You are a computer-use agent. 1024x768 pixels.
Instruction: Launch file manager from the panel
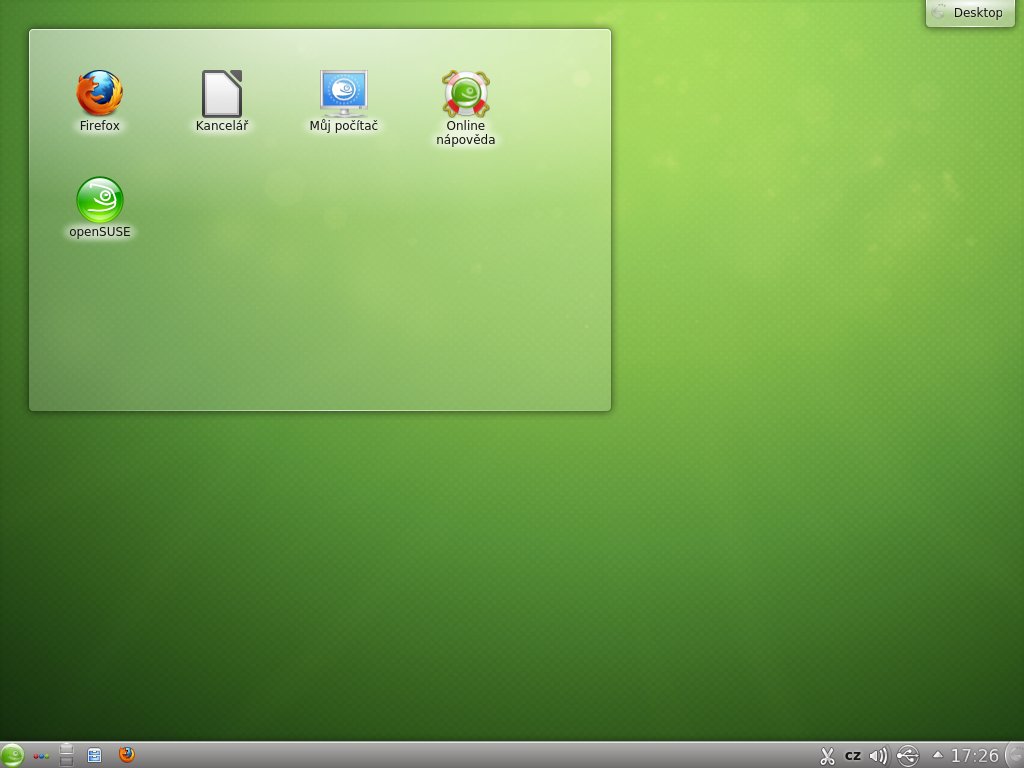(x=94, y=756)
